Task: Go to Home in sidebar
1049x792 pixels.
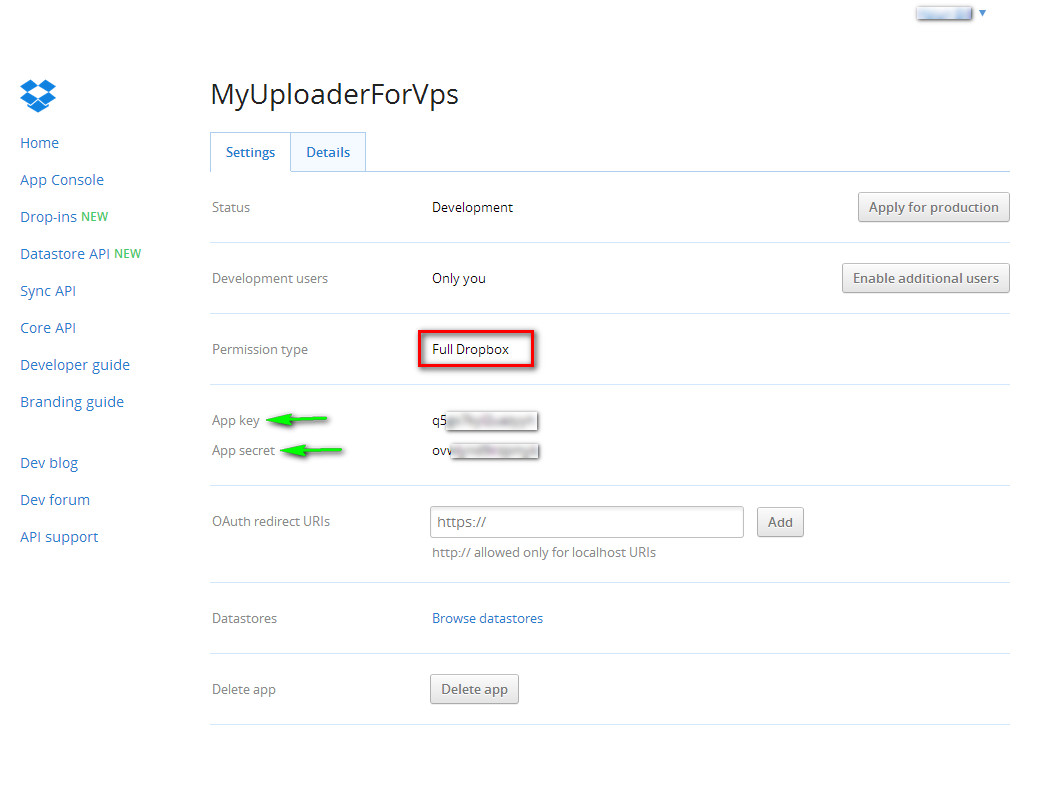Action: pos(39,142)
